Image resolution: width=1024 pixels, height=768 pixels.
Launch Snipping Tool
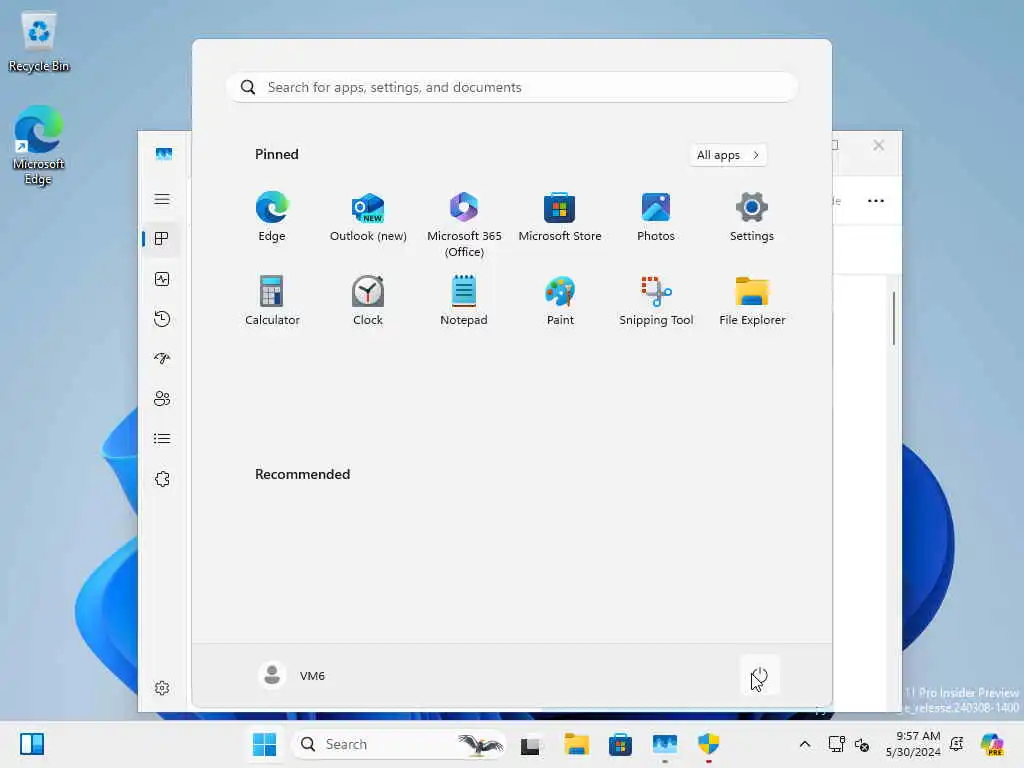[x=656, y=301]
